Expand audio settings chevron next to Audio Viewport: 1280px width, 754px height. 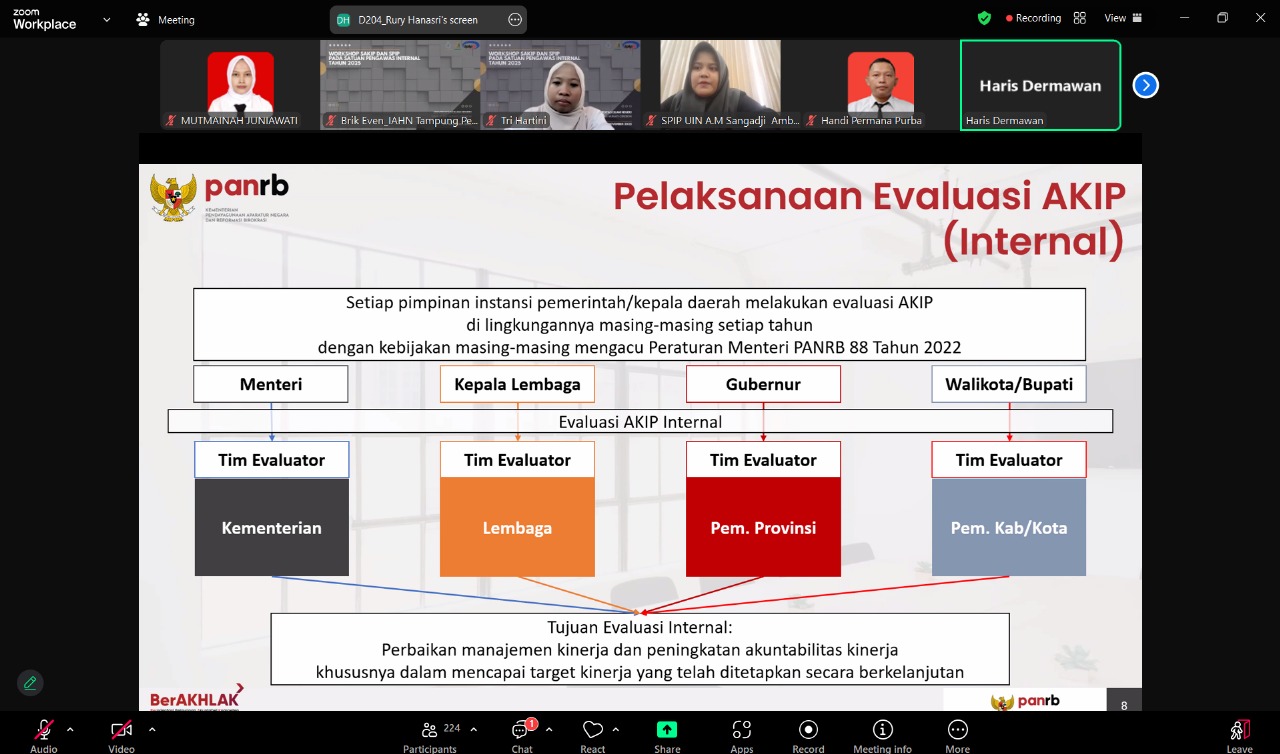pos(70,729)
